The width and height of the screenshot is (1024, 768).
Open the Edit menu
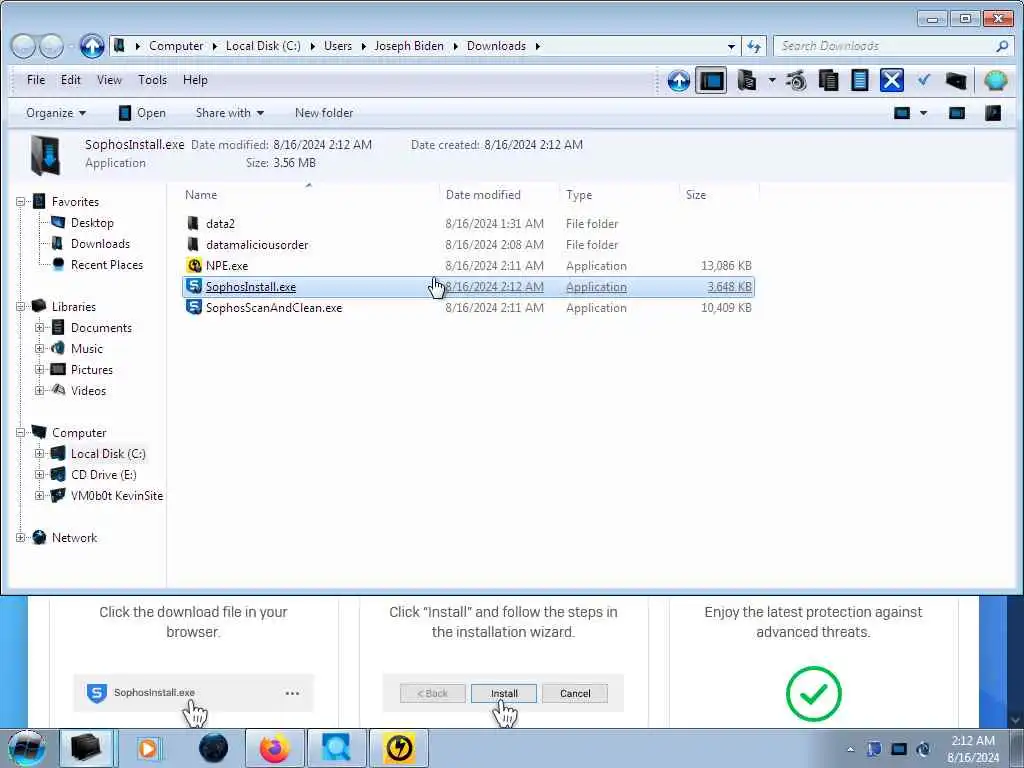[71, 80]
